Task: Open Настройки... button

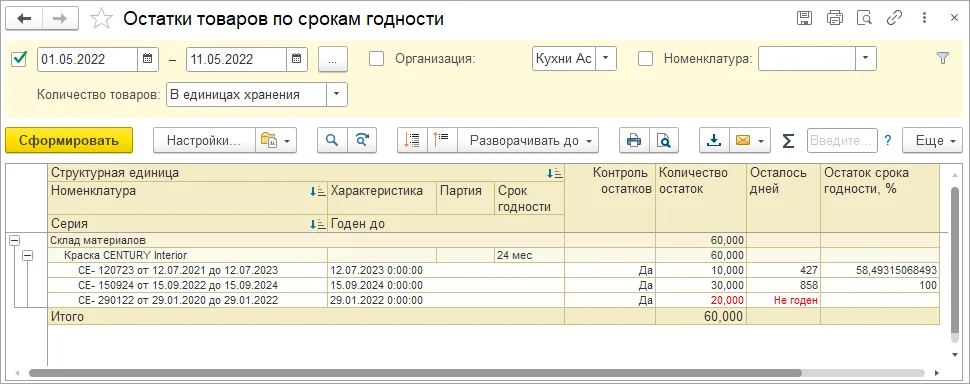Action: (204, 141)
